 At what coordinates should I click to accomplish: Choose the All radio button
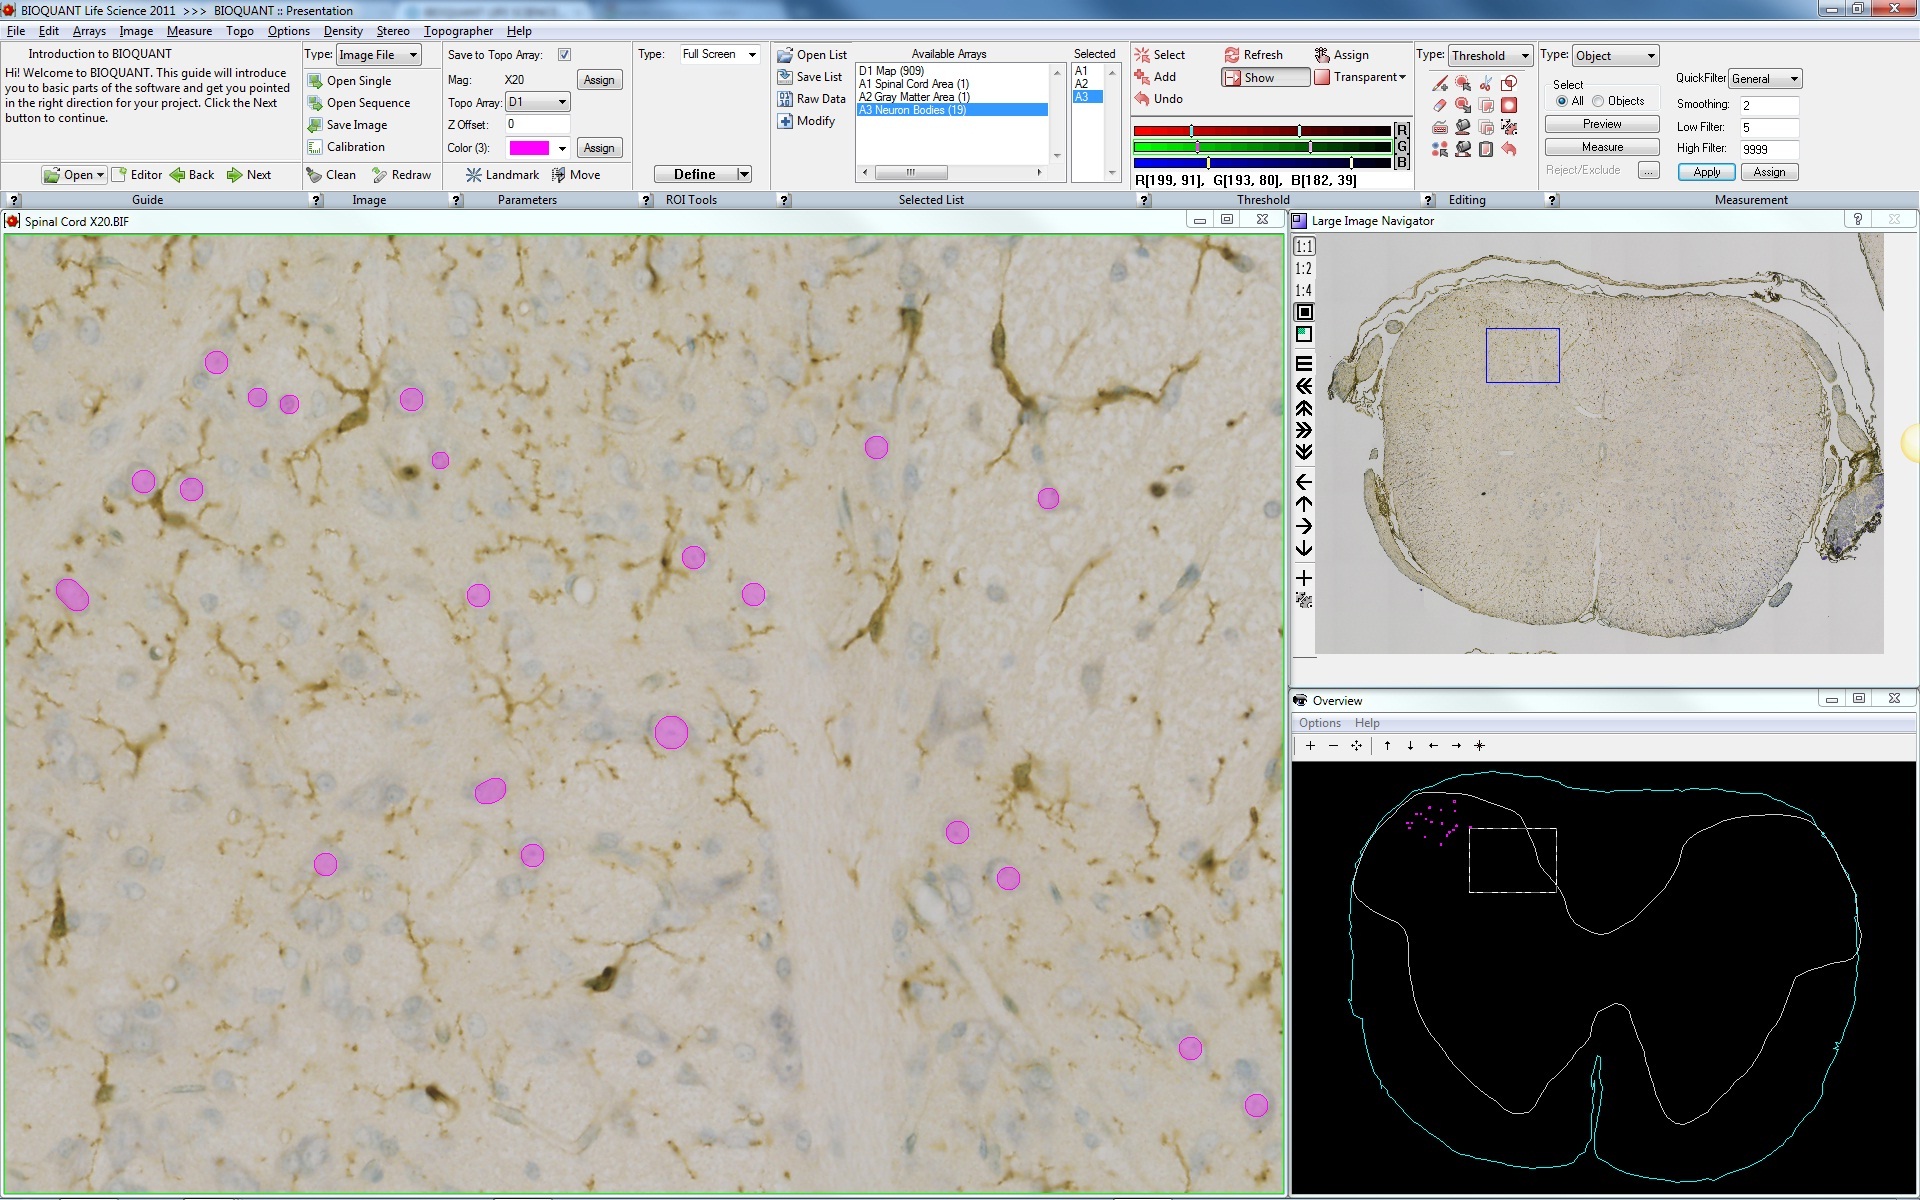click(1562, 101)
